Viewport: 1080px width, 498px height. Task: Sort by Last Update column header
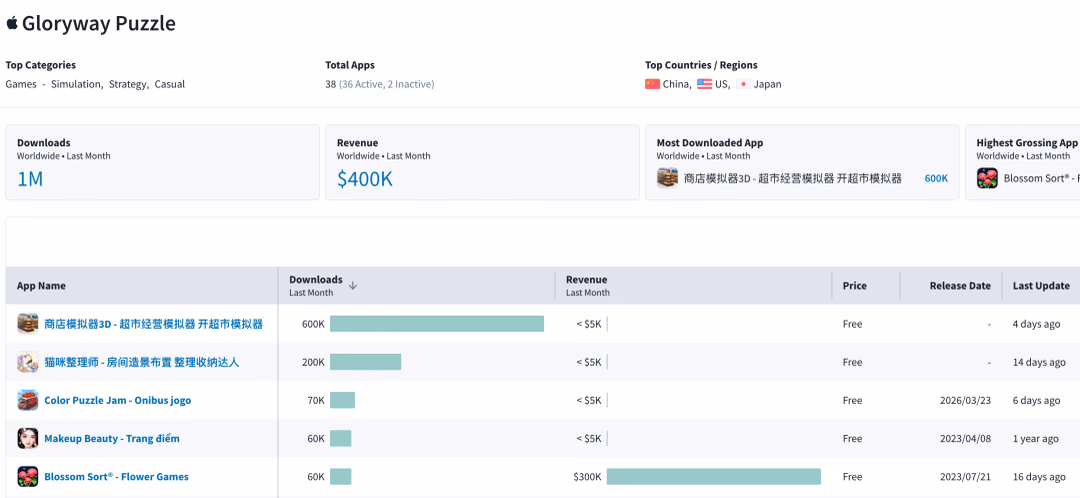point(1041,286)
